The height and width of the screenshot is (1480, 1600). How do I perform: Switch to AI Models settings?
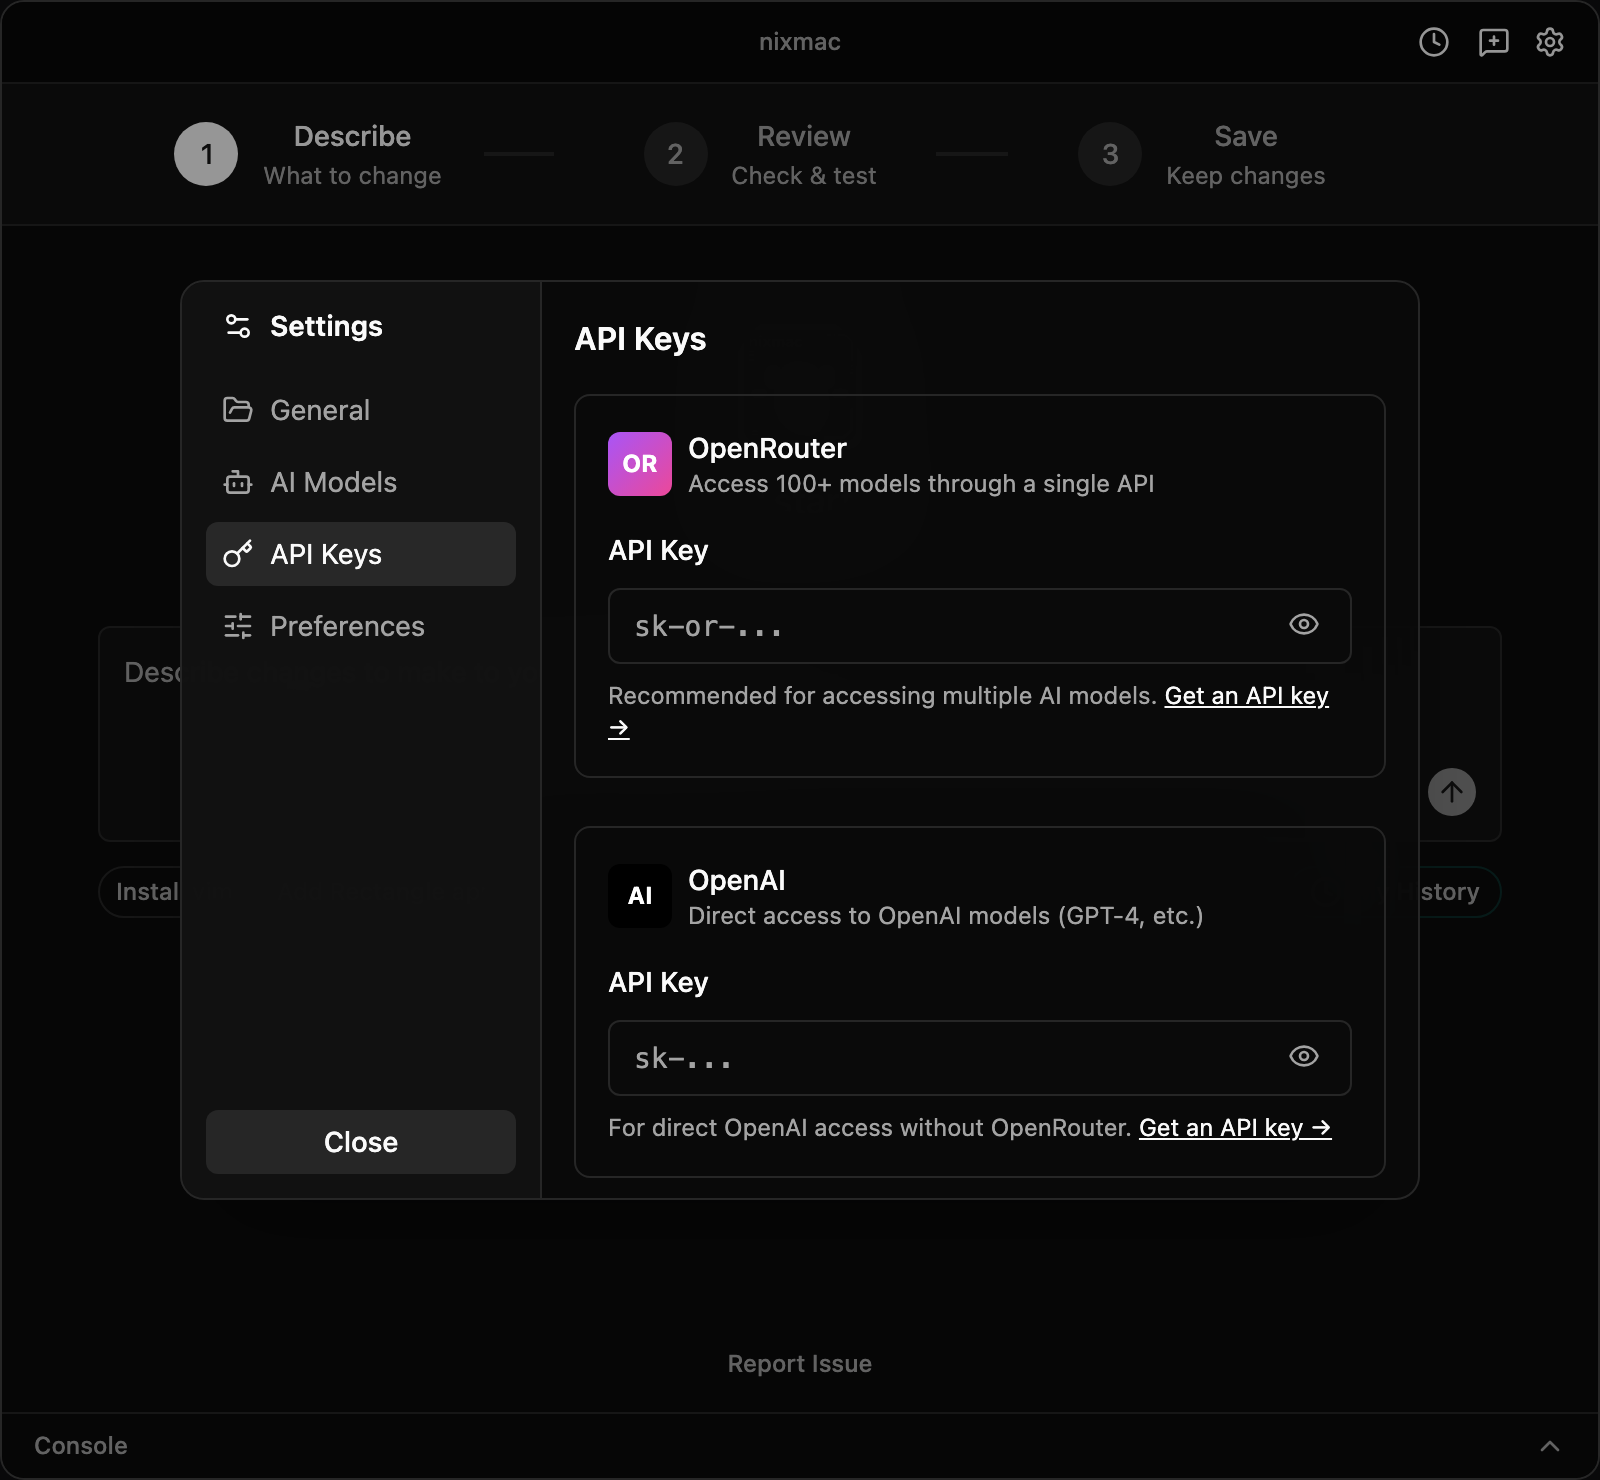click(x=361, y=482)
